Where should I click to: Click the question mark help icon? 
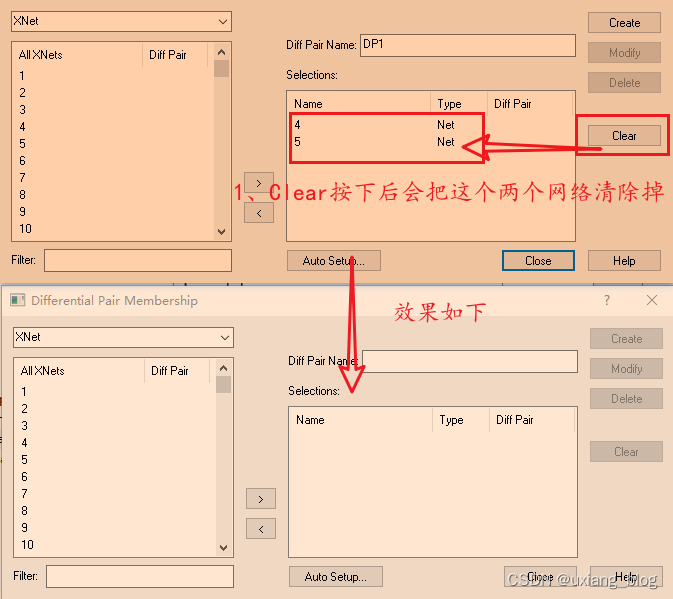pos(606,300)
